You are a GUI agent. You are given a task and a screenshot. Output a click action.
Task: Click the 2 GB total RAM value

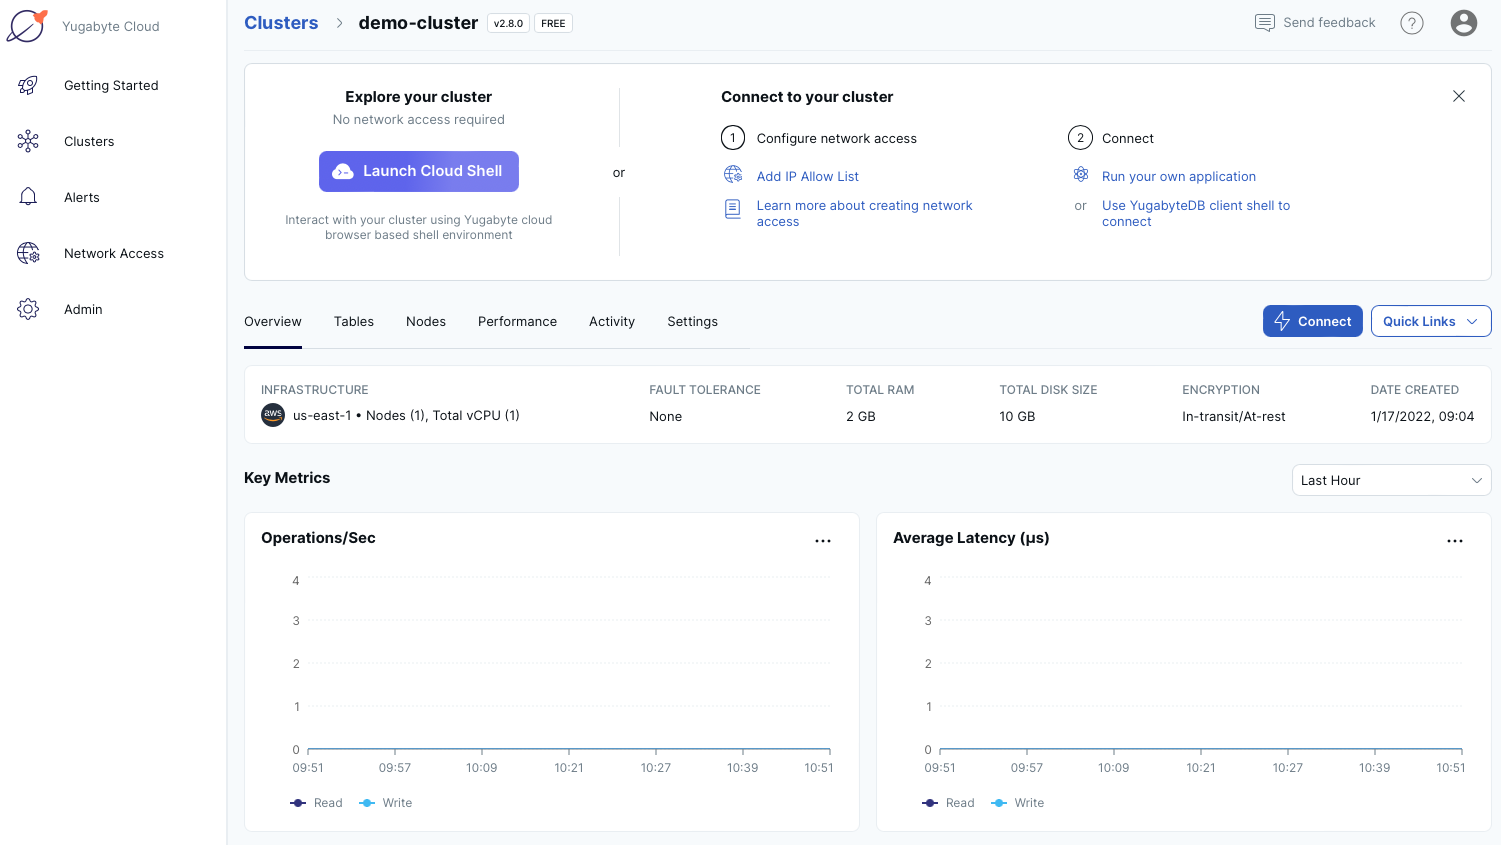(x=861, y=416)
